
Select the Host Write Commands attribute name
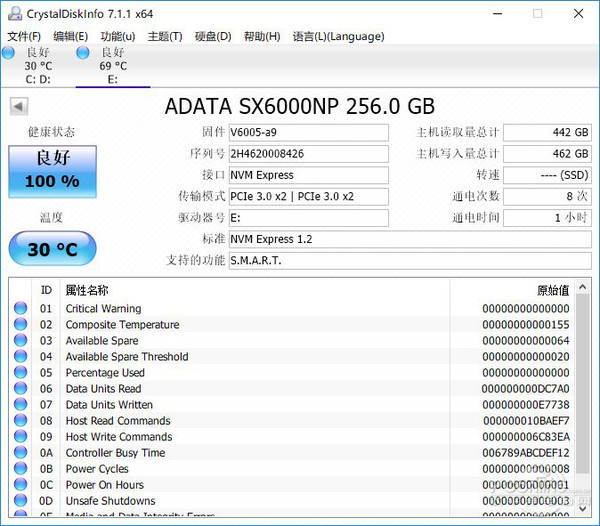pos(119,437)
